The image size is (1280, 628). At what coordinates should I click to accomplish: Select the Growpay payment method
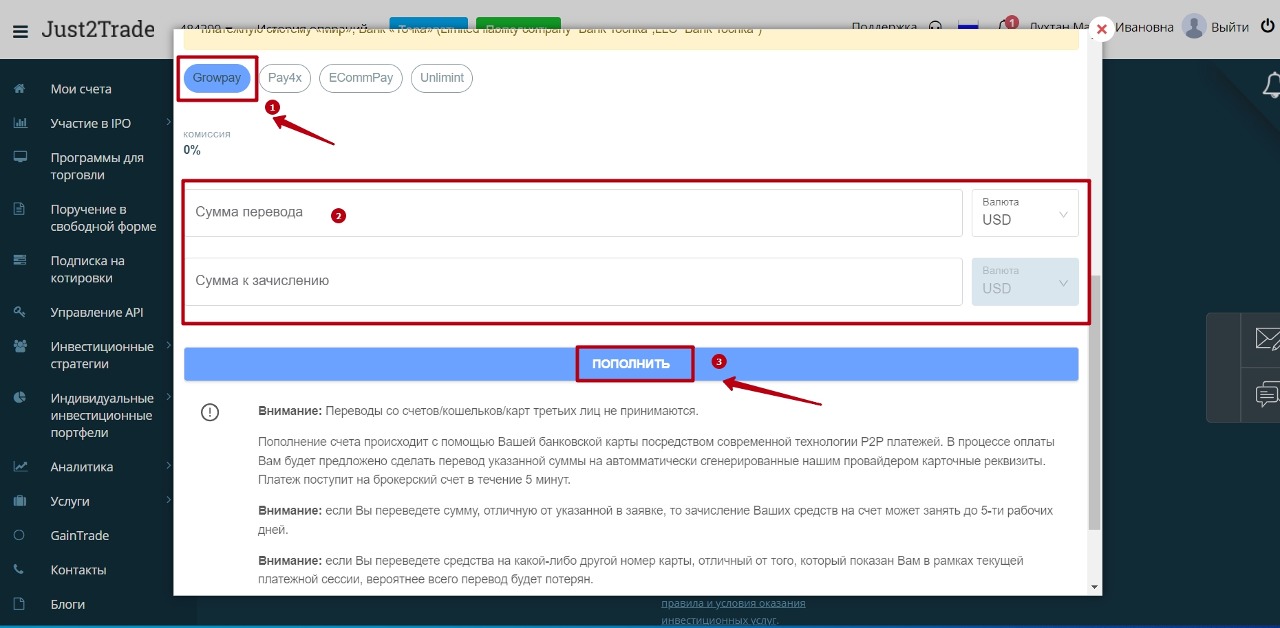click(x=217, y=78)
